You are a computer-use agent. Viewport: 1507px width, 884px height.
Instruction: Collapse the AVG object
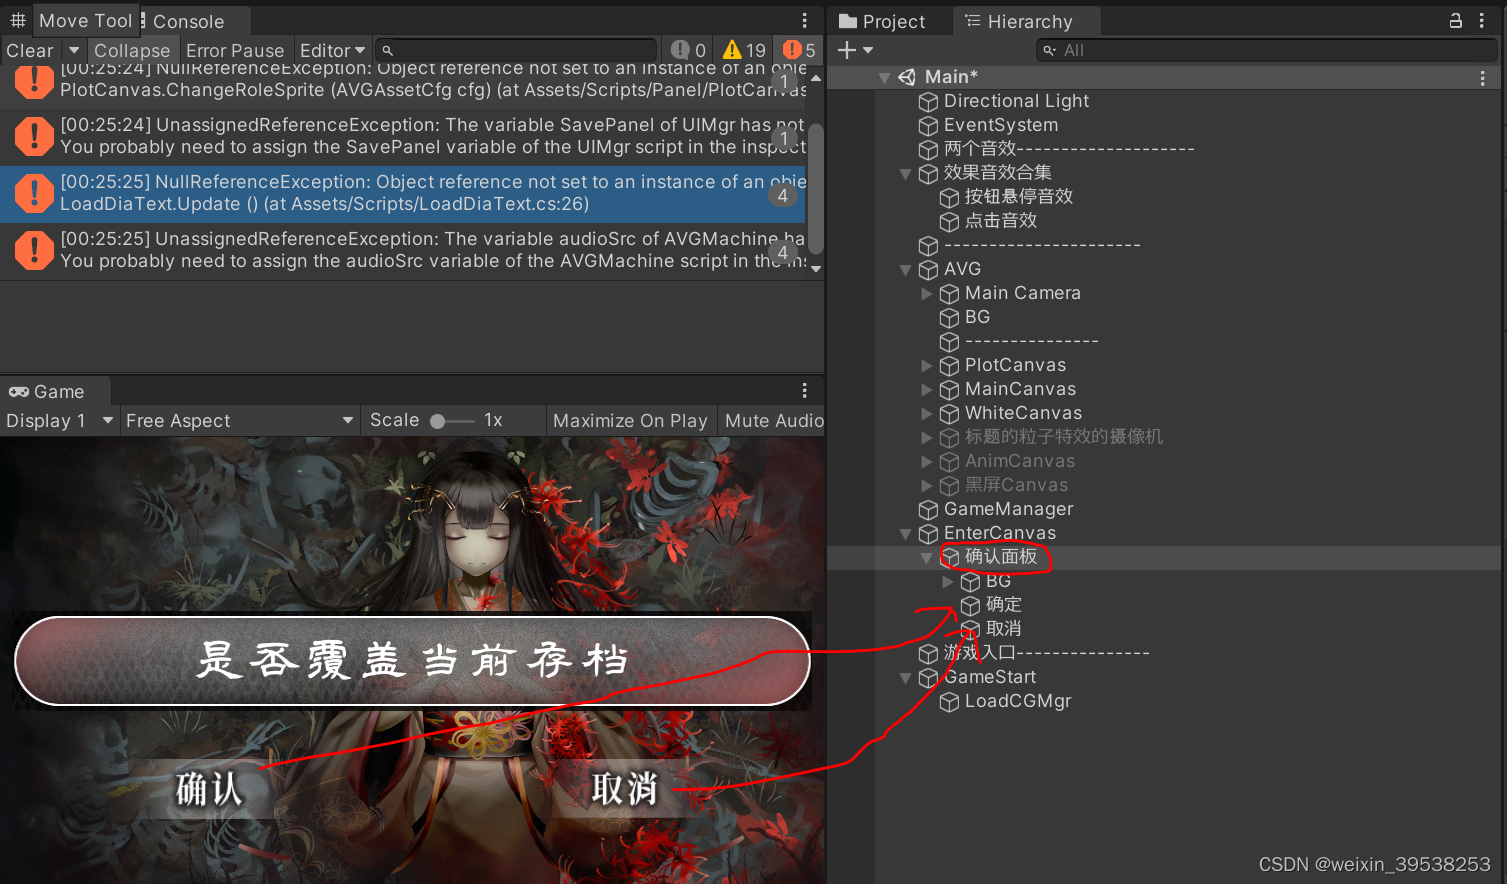(x=905, y=270)
